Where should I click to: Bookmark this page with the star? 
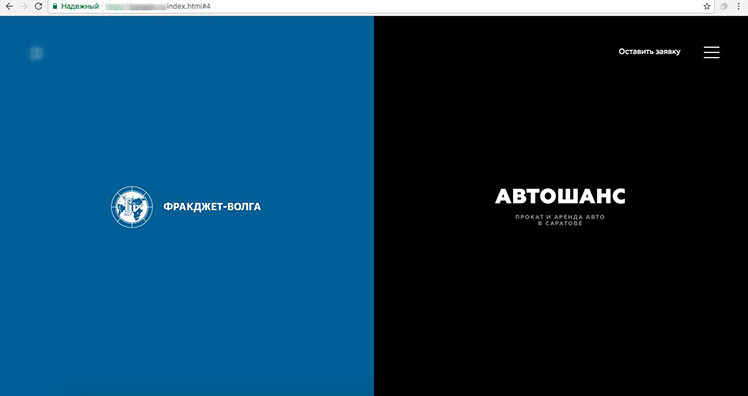coord(707,7)
